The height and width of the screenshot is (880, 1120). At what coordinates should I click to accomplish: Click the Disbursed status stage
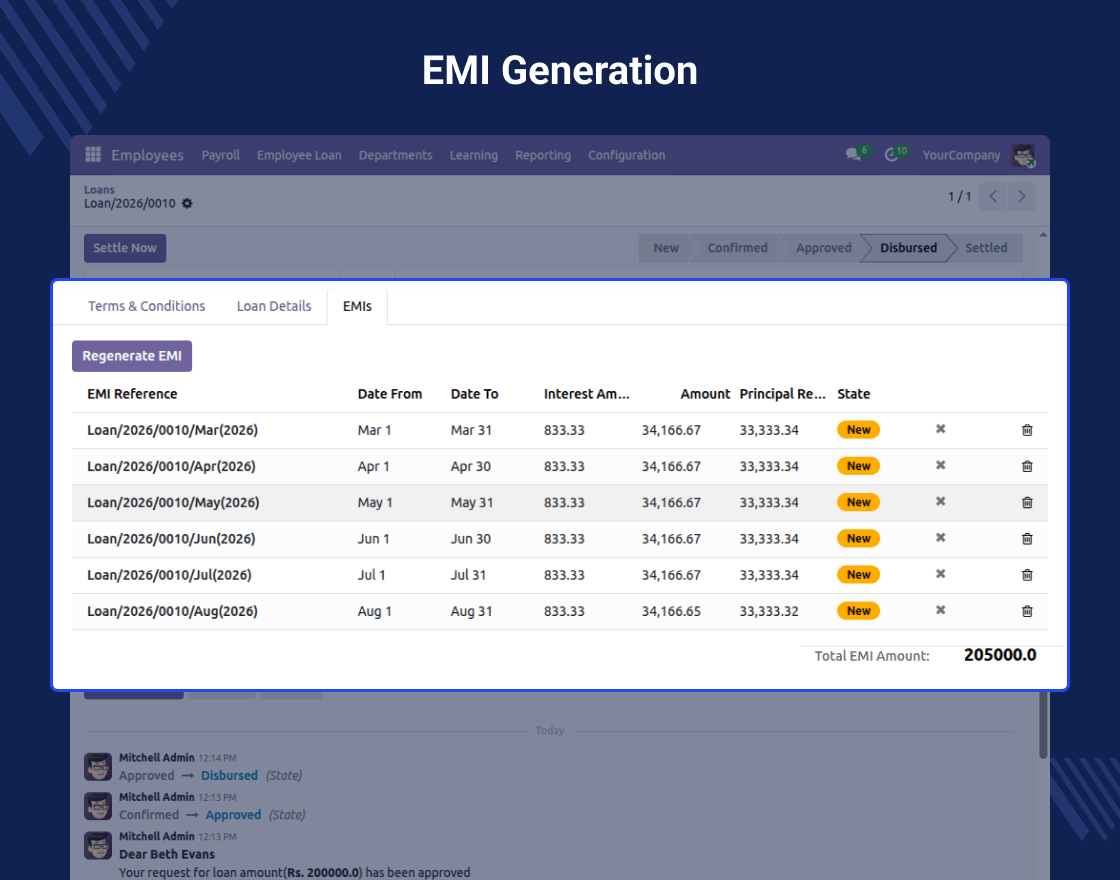(908, 248)
